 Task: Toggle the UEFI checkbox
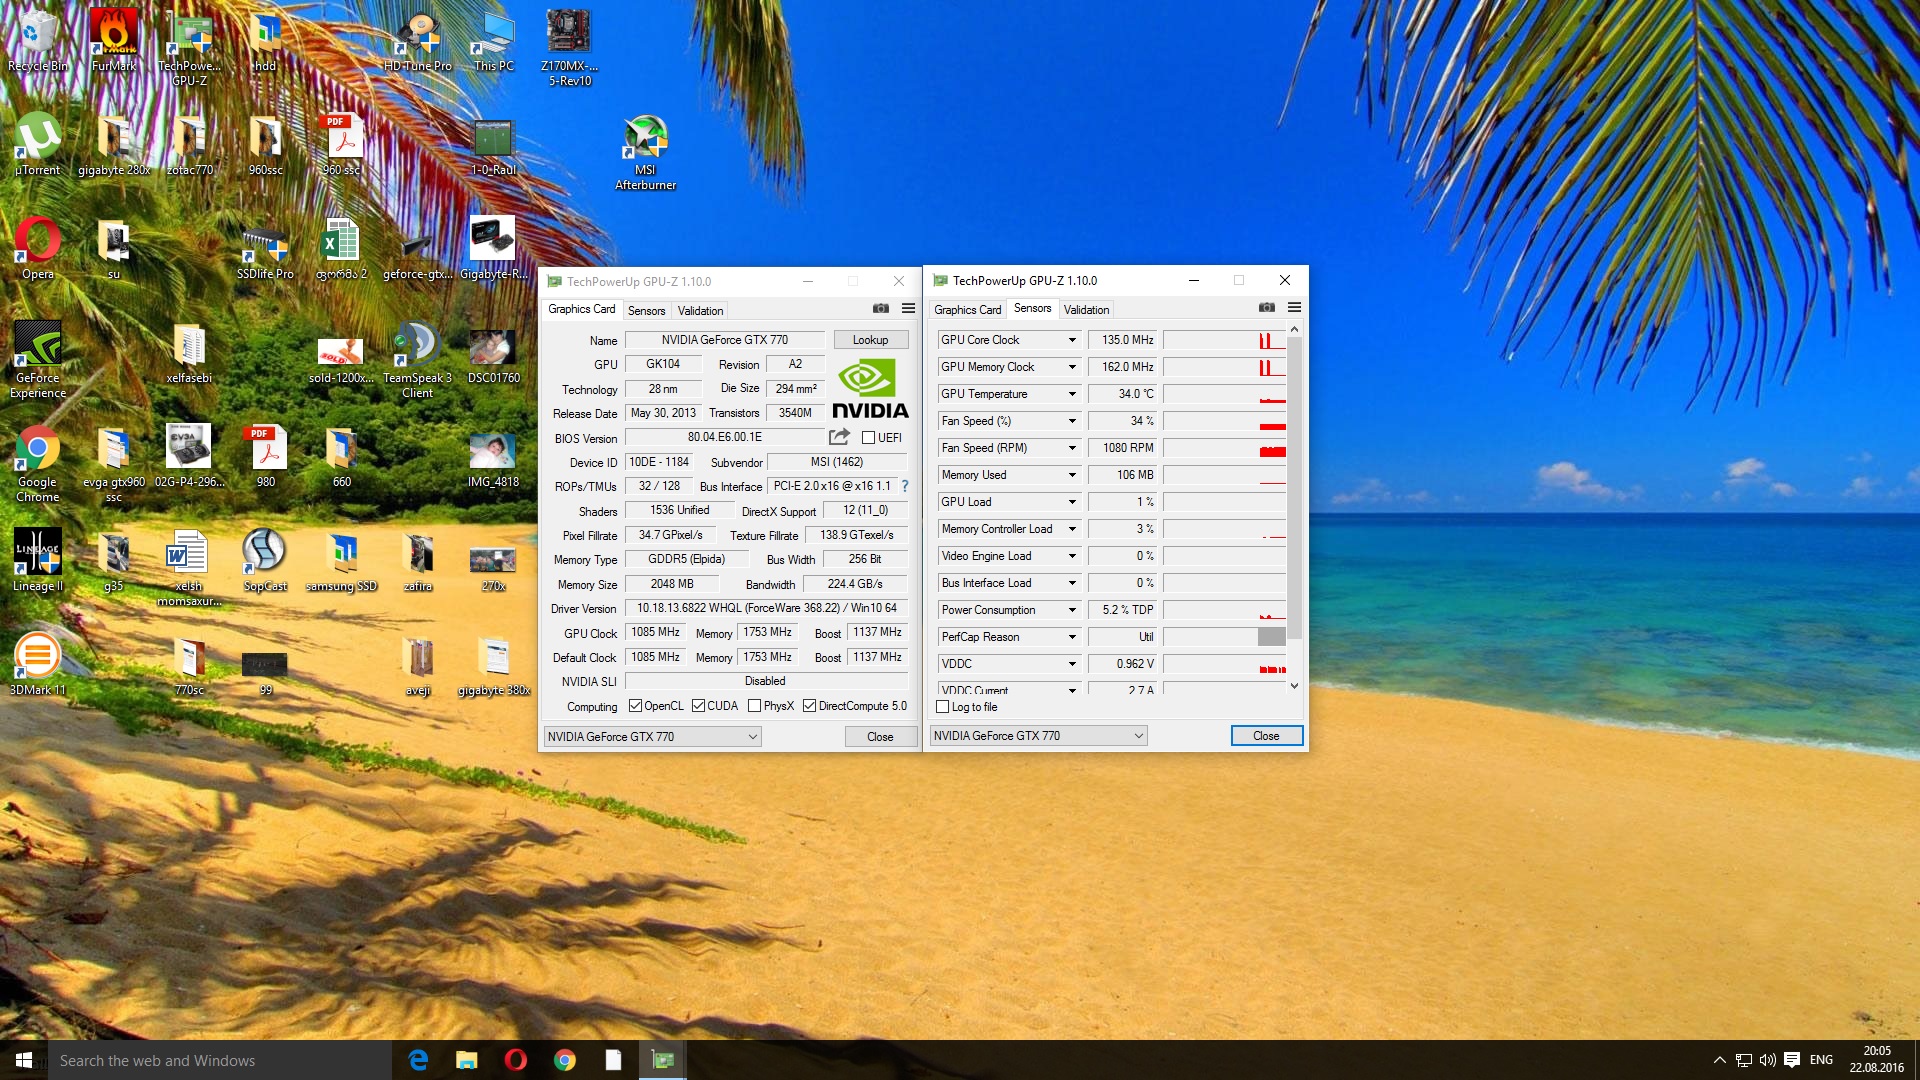point(868,438)
